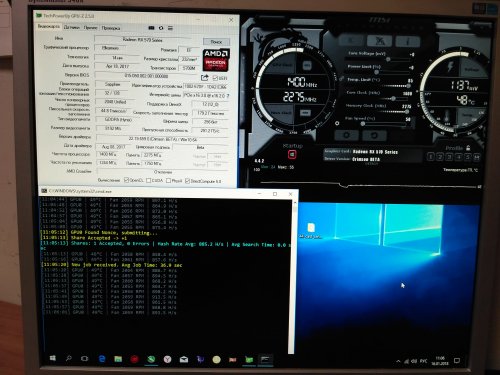
Task: Select Afterburner profile slot 3
Action: point(449,157)
